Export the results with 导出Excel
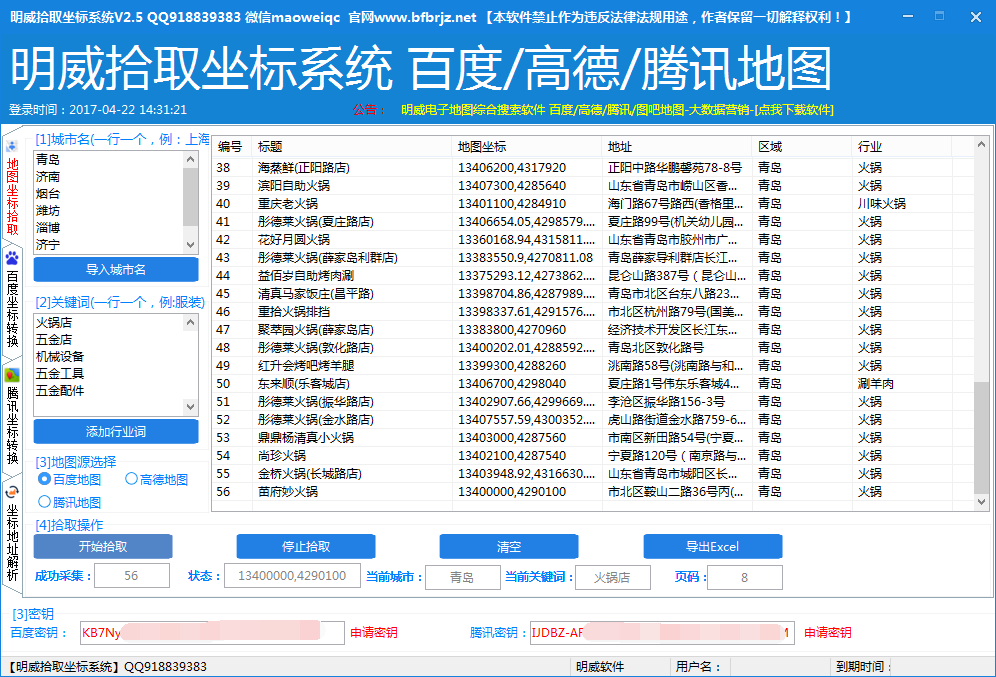This screenshot has width=996, height=677. [x=712, y=547]
